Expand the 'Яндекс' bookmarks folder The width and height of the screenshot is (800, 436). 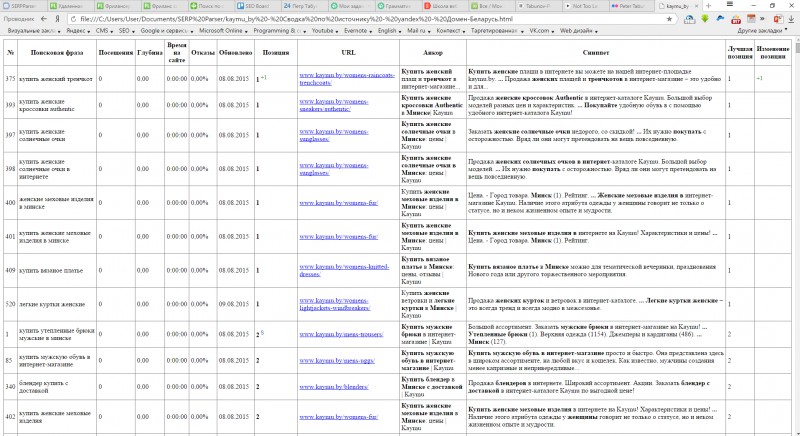click(x=78, y=31)
